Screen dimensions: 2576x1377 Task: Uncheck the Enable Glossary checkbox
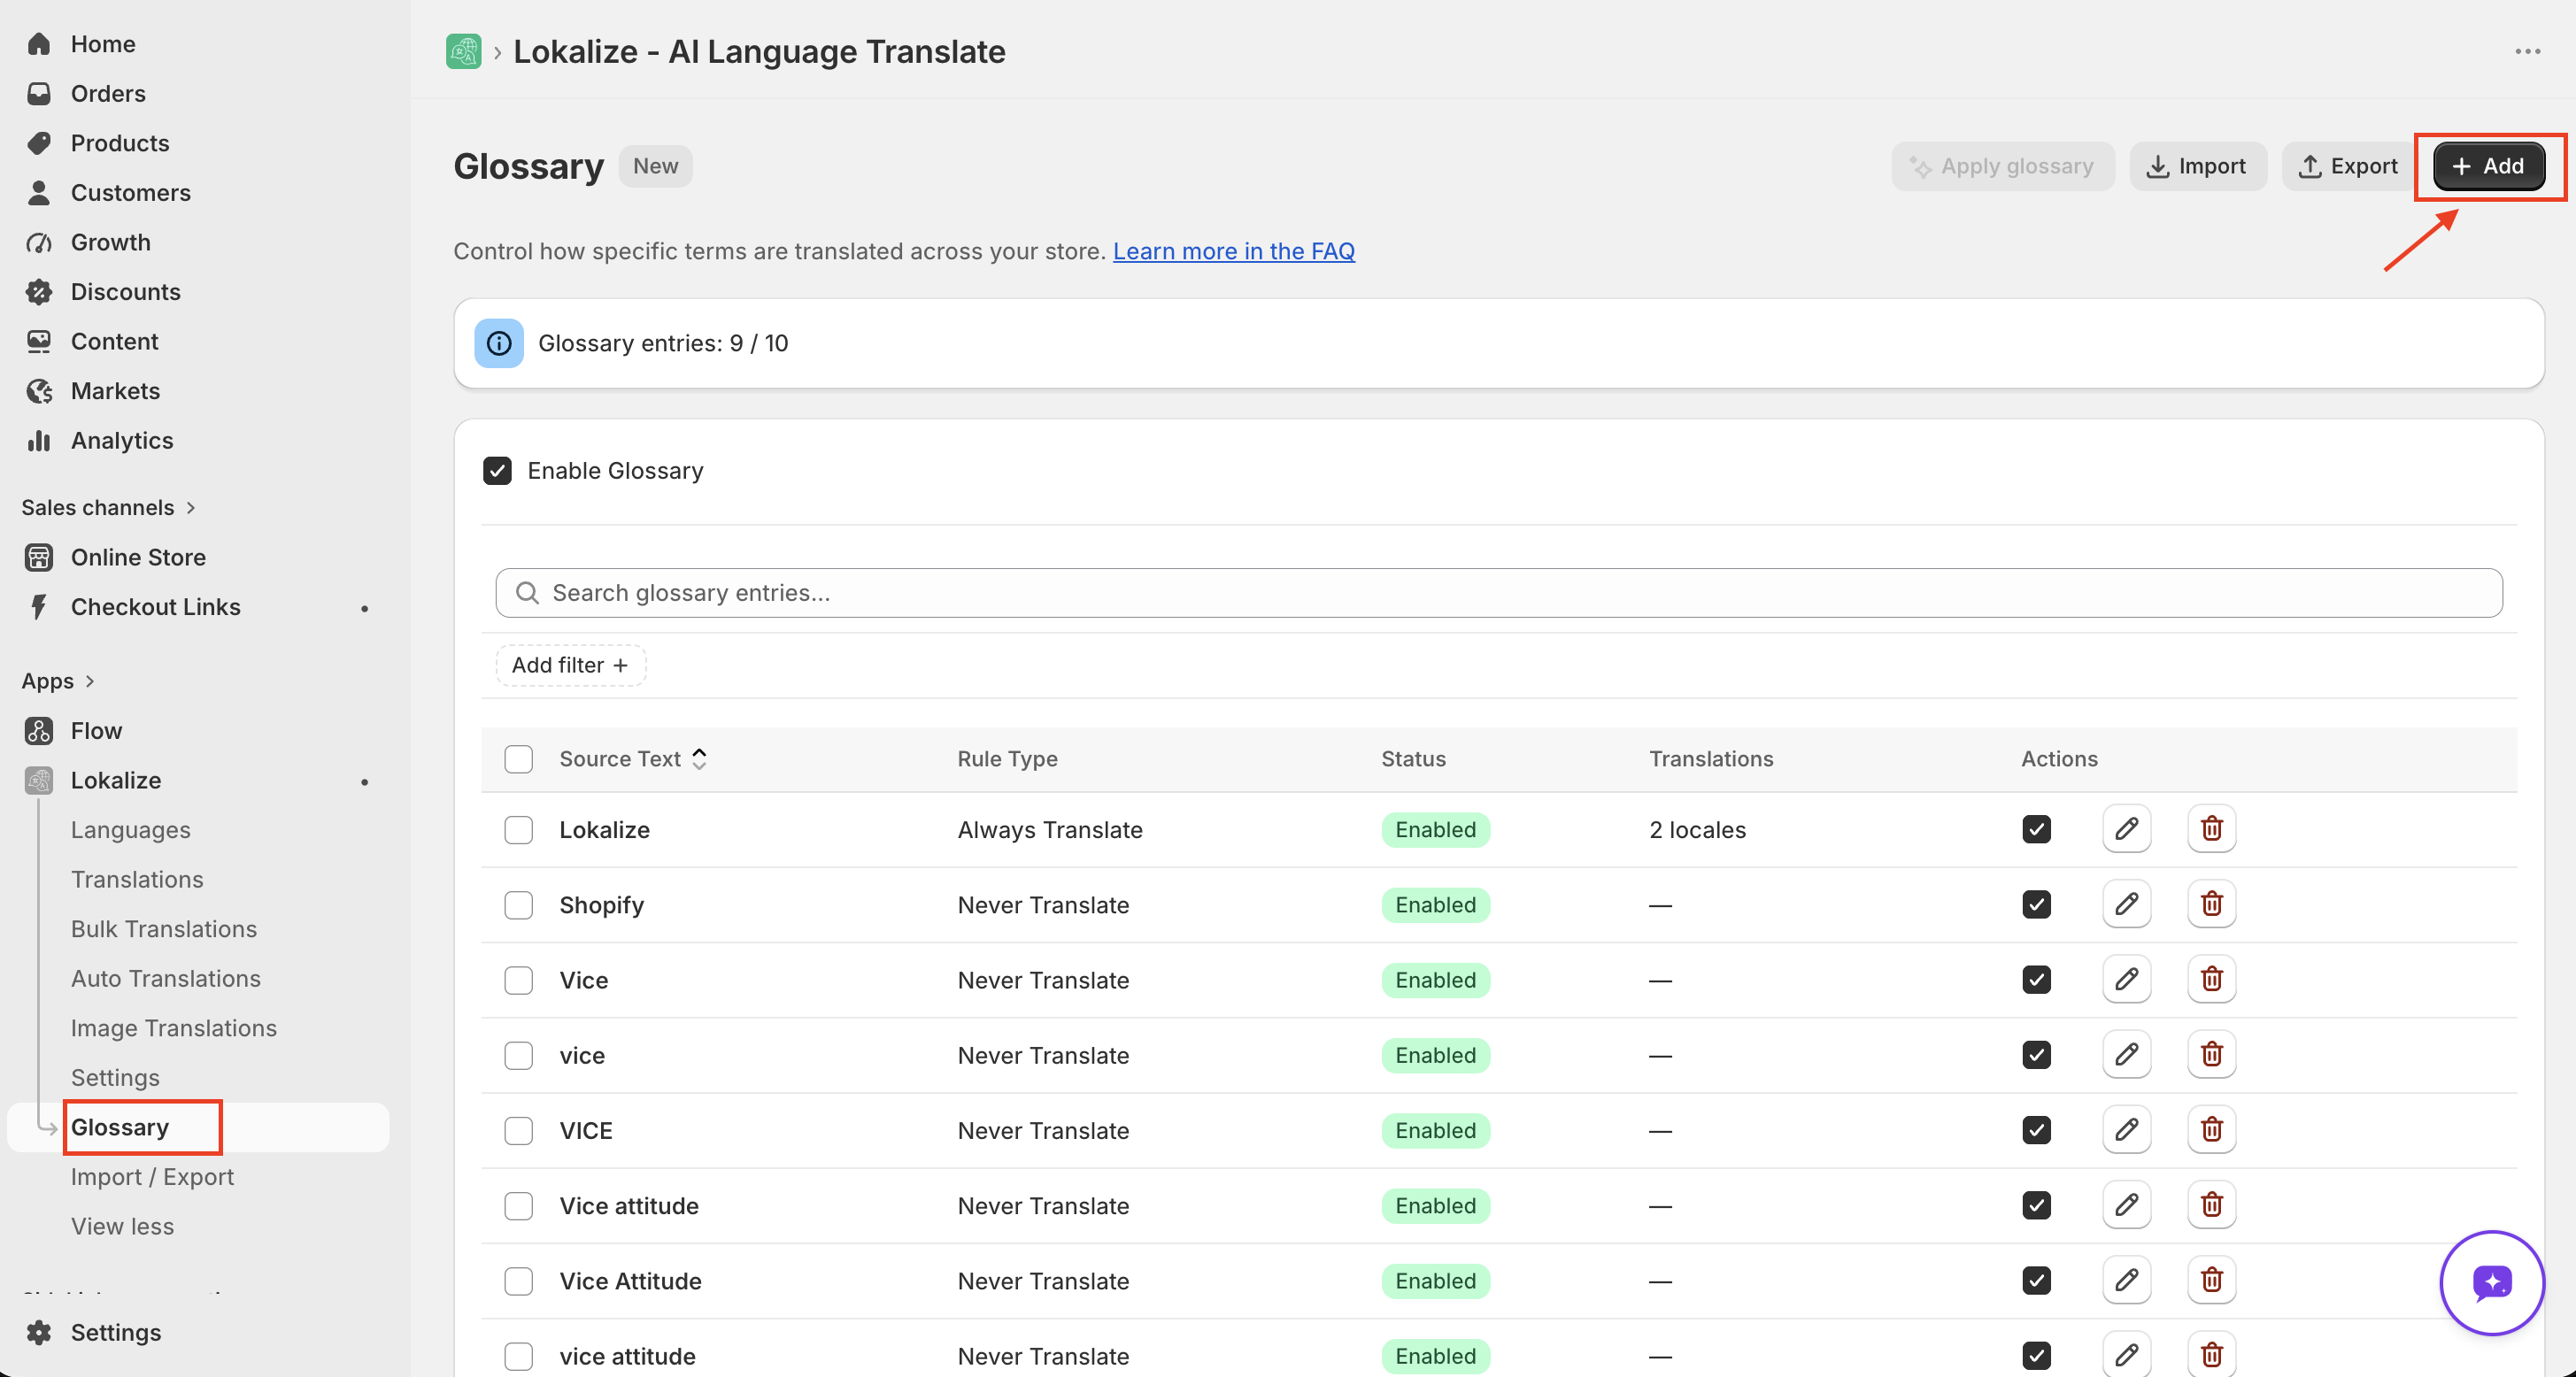(x=497, y=470)
